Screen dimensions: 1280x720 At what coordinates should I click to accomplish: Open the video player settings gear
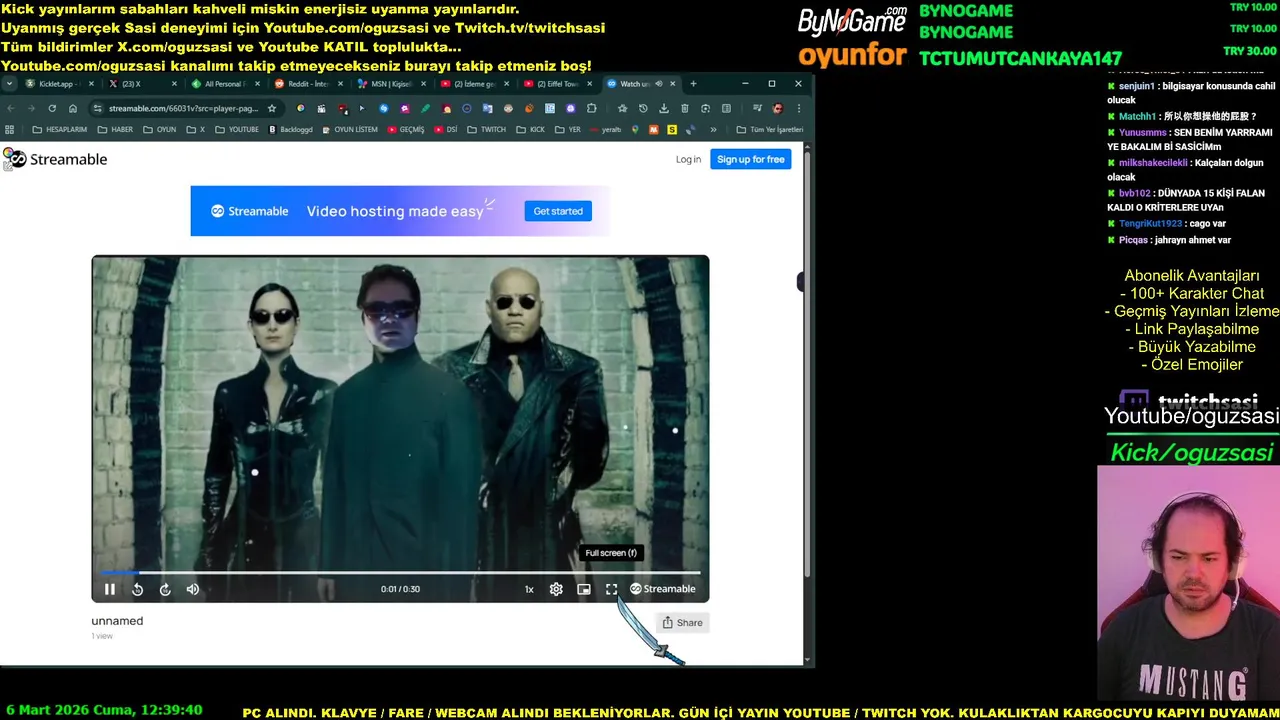556,589
